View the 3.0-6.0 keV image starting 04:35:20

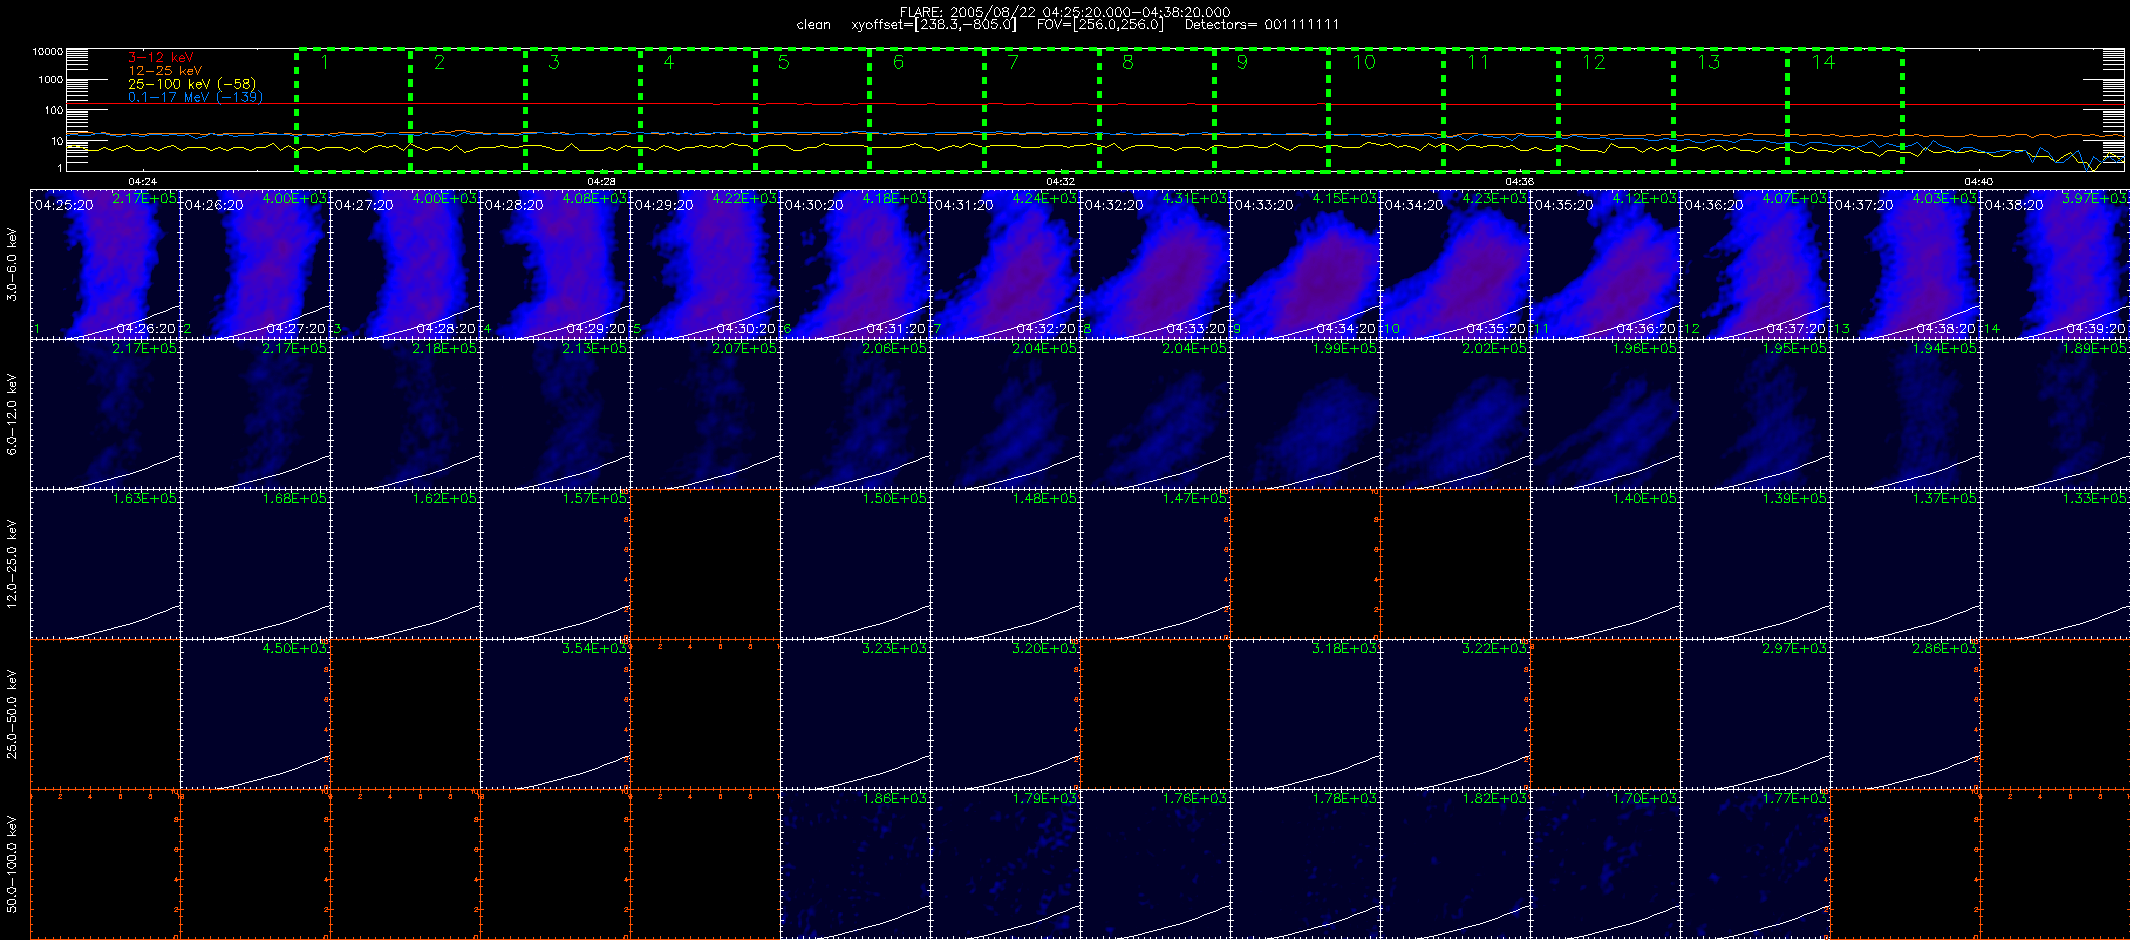(x=1605, y=264)
